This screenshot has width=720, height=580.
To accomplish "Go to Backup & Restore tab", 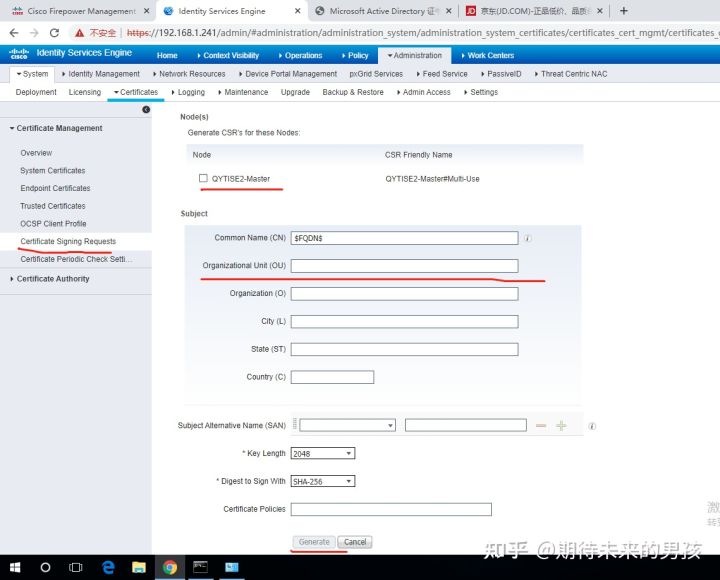I will pyautogui.click(x=353, y=92).
